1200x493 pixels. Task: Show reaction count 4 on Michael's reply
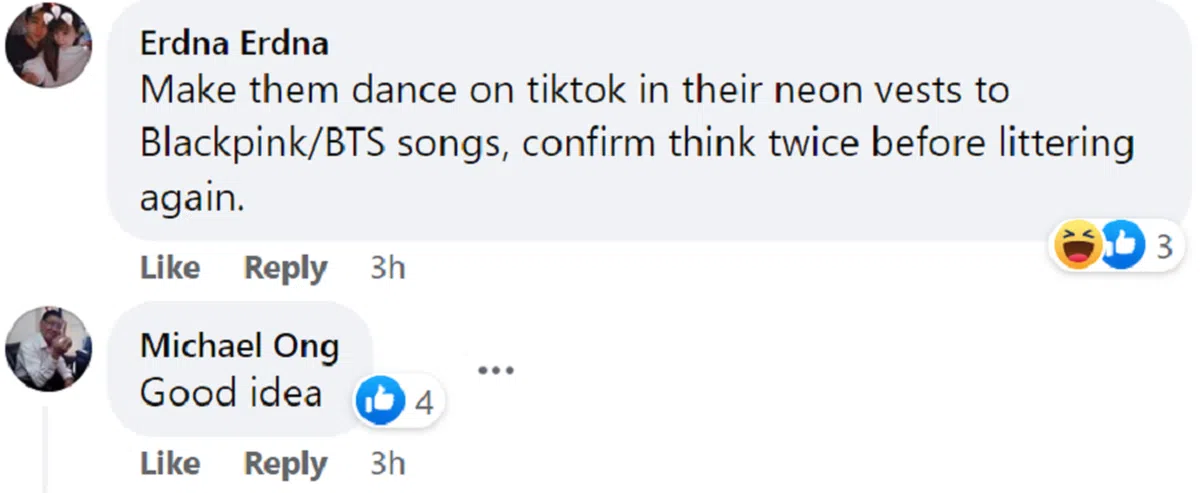tap(424, 404)
